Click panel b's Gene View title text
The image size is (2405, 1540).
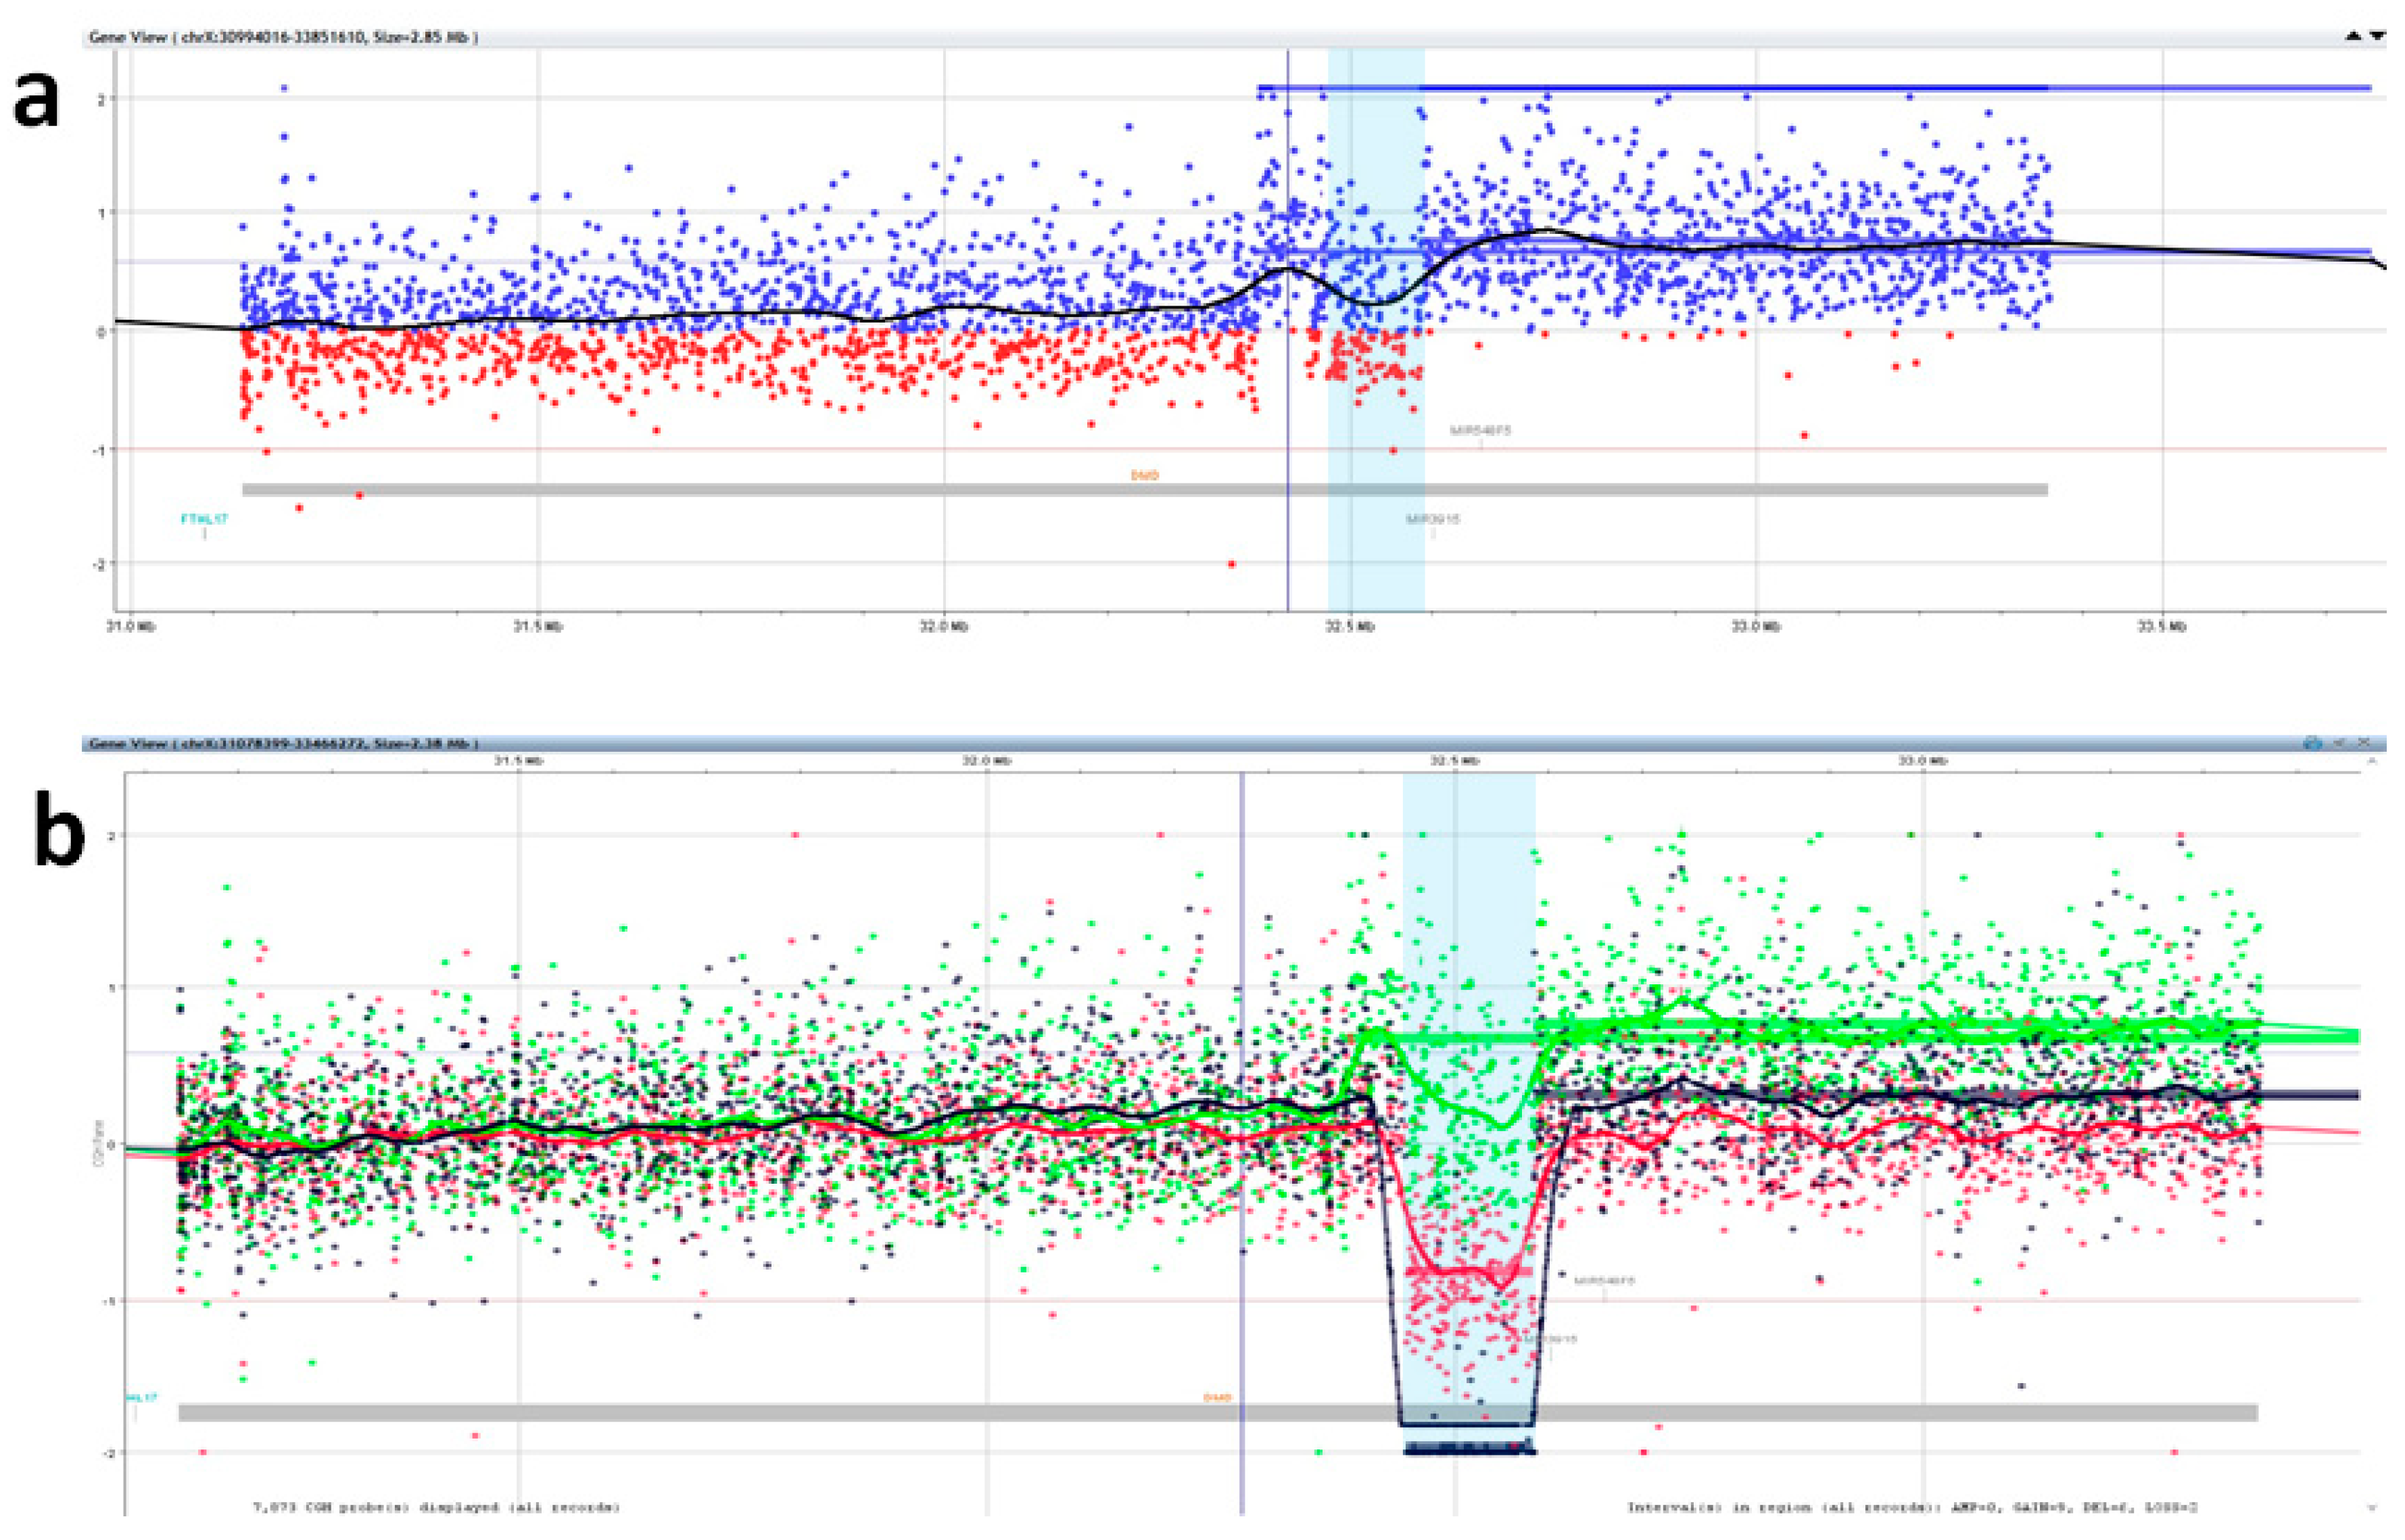click(x=283, y=744)
